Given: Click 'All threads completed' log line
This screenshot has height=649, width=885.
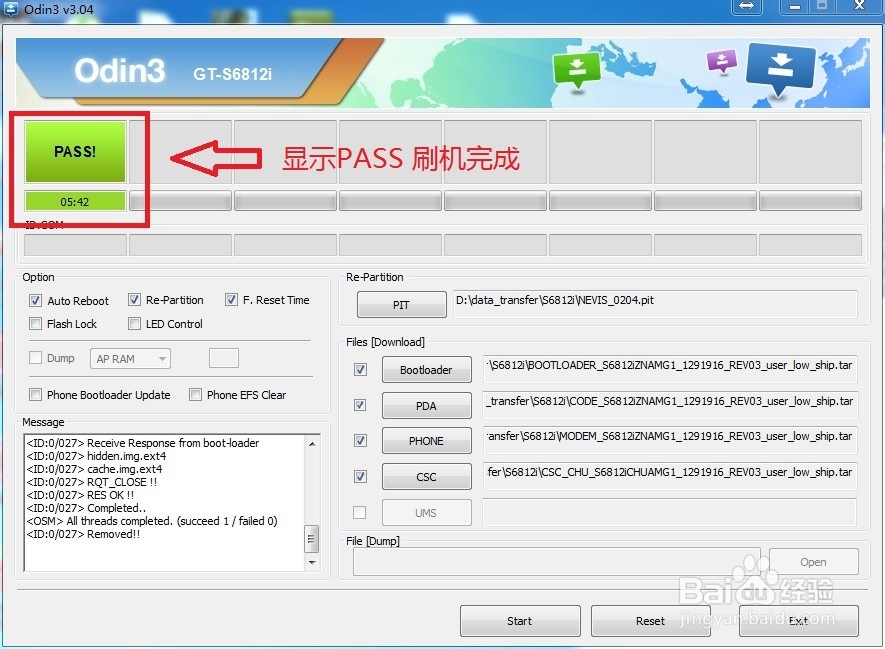Looking at the screenshot, I should pyautogui.click(x=152, y=521).
